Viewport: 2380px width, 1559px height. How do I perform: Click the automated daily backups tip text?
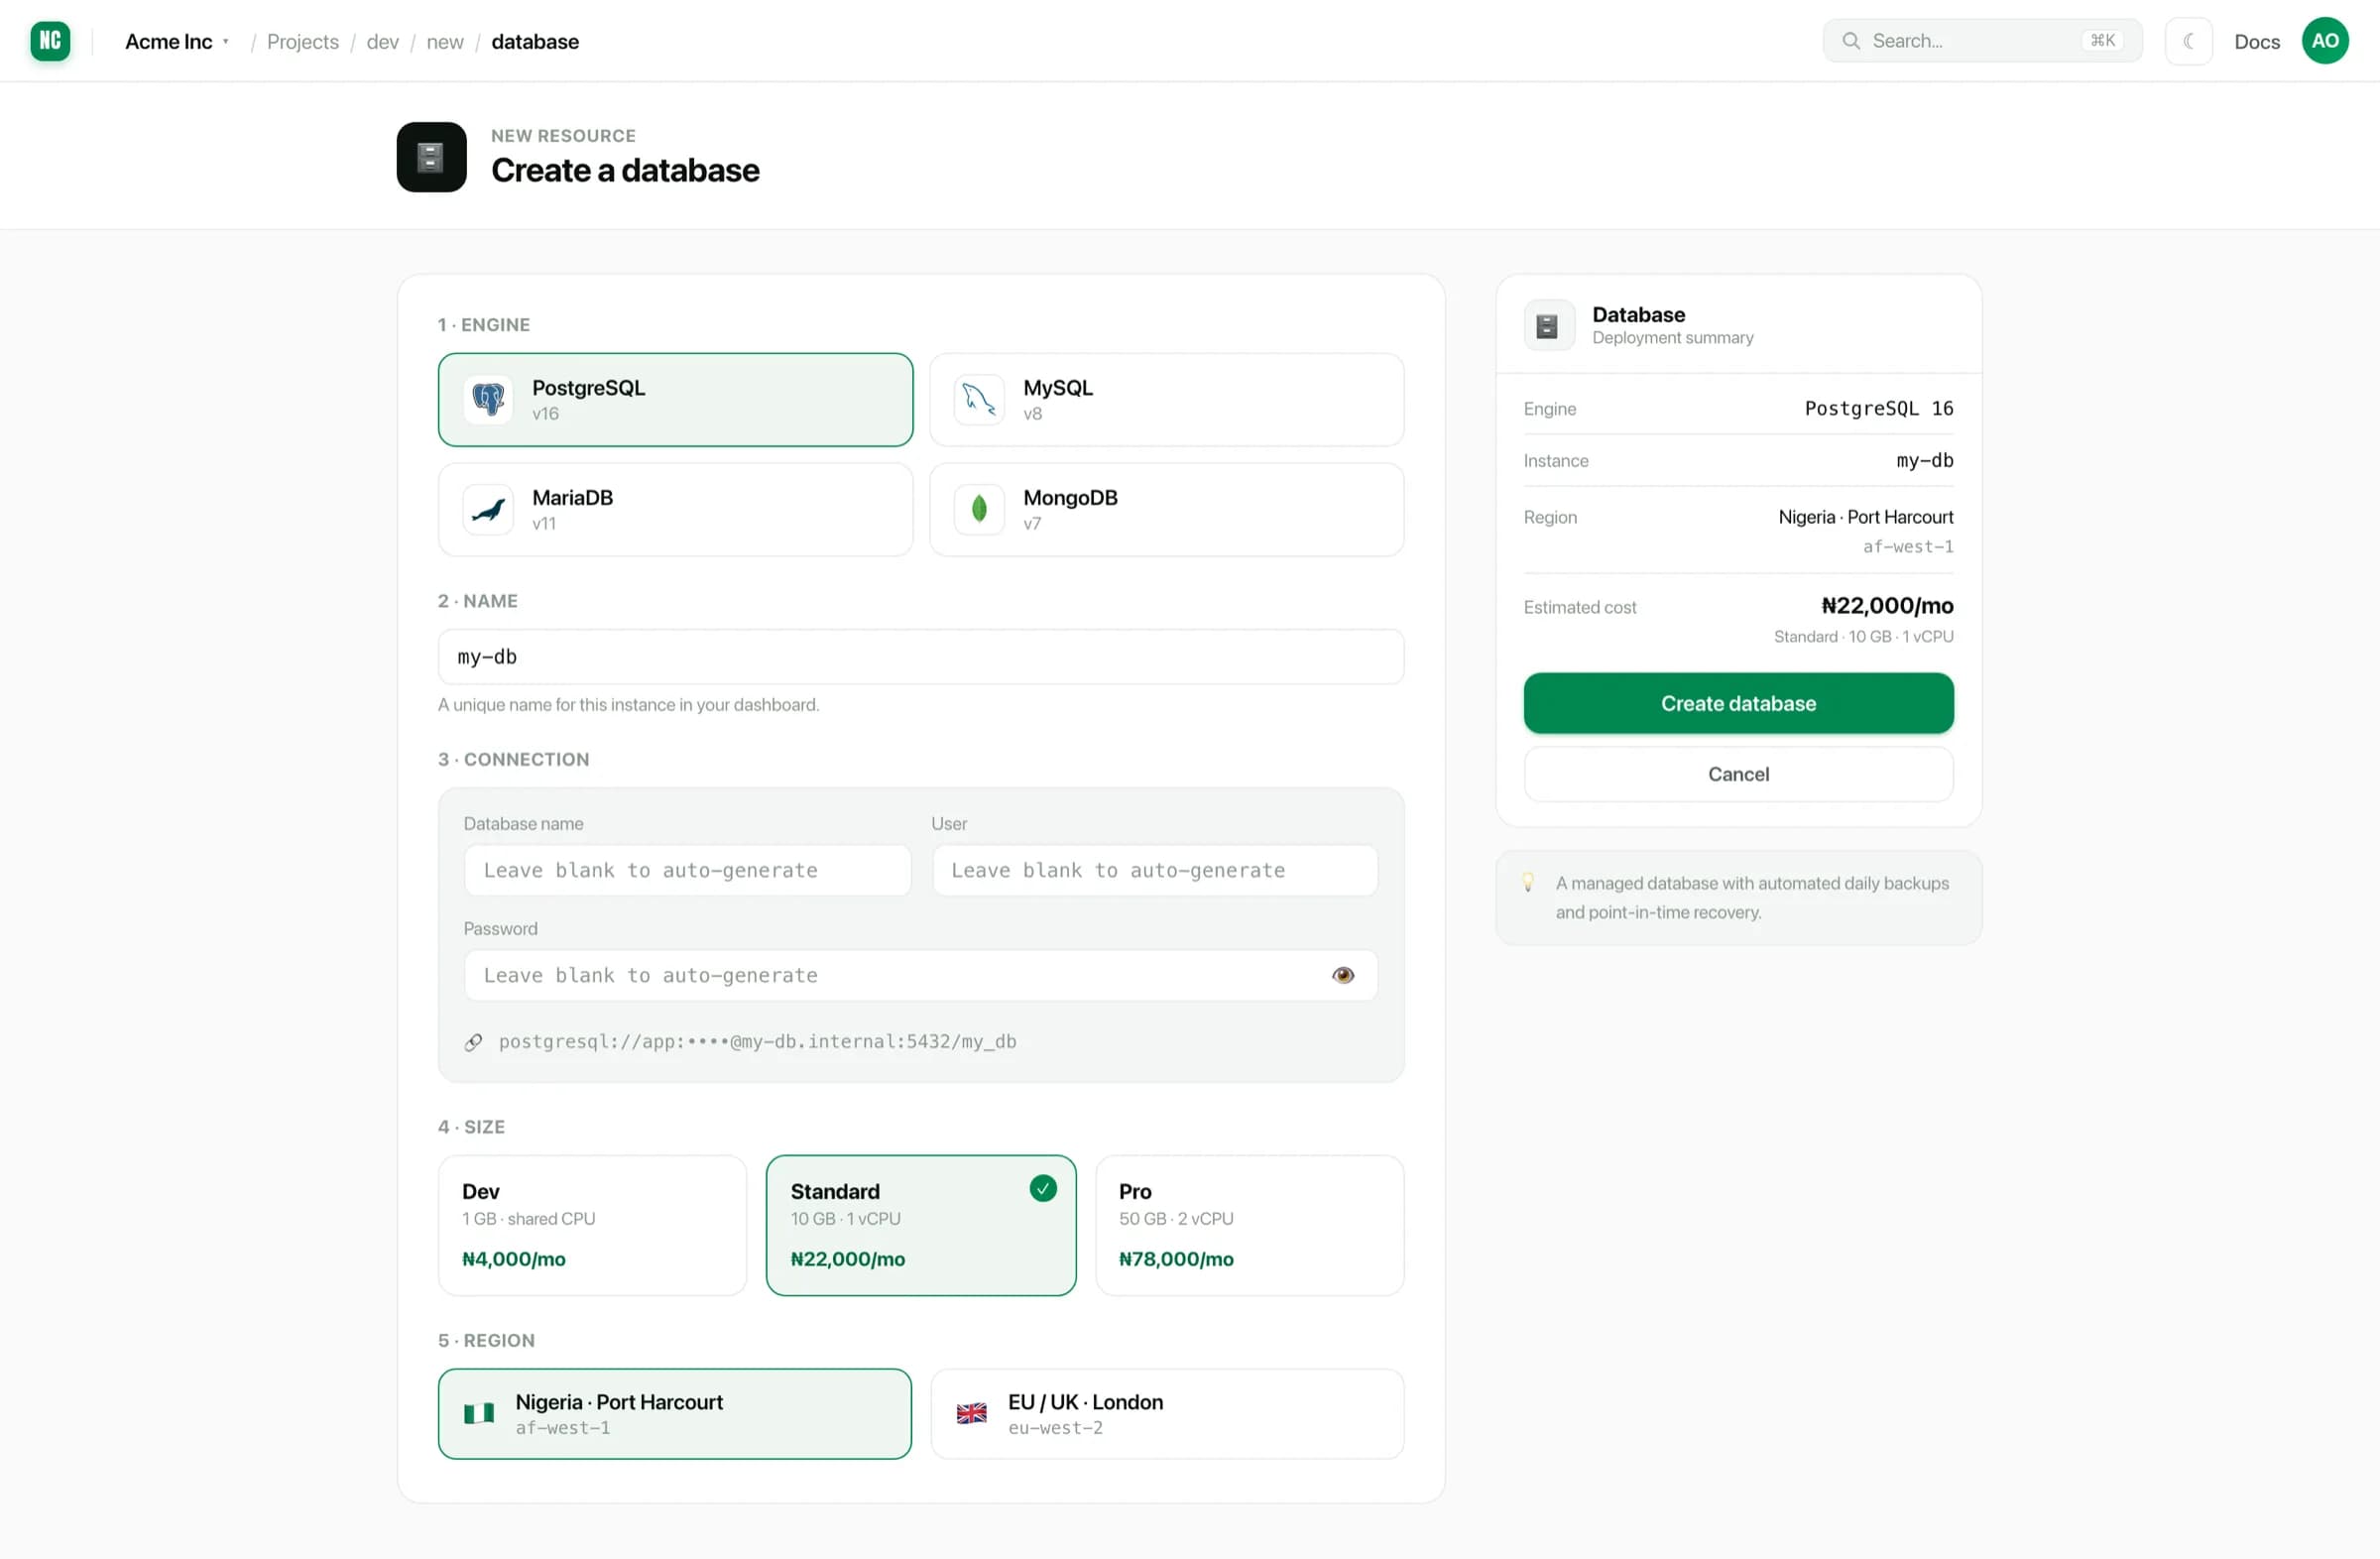[1752, 898]
